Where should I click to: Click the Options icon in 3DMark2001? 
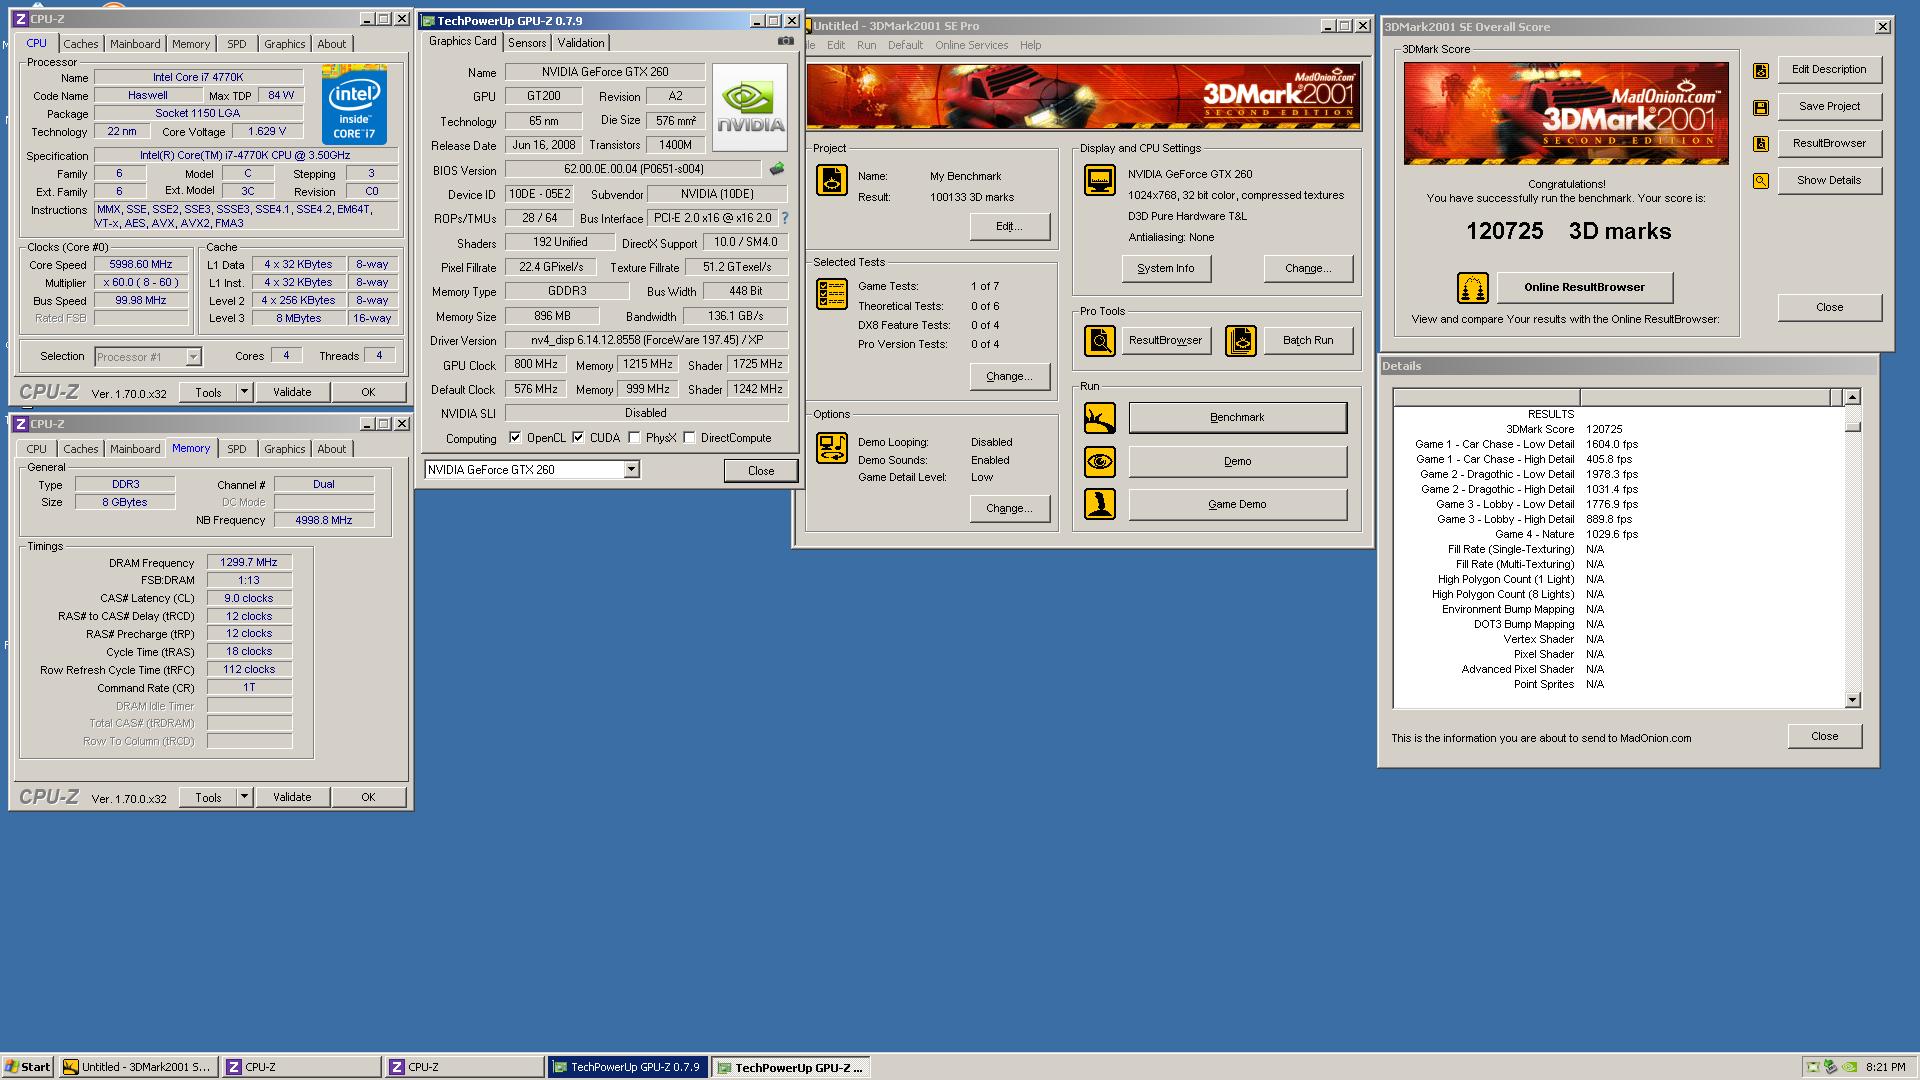point(831,447)
